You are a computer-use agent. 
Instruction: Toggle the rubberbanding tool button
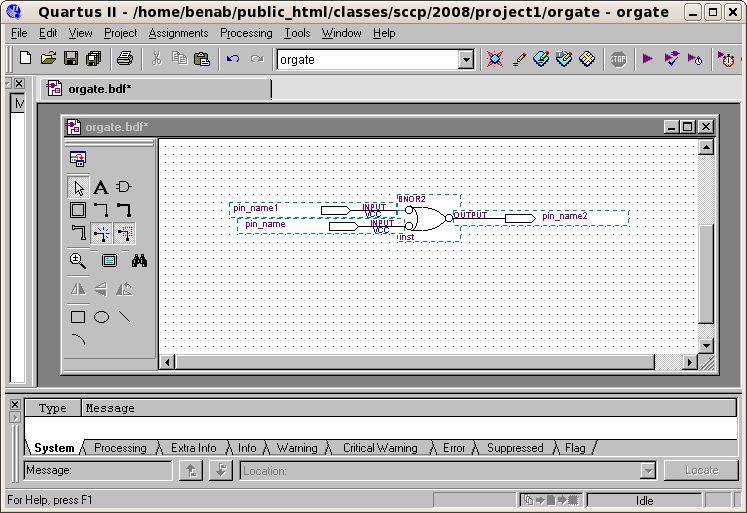[101, 234]
